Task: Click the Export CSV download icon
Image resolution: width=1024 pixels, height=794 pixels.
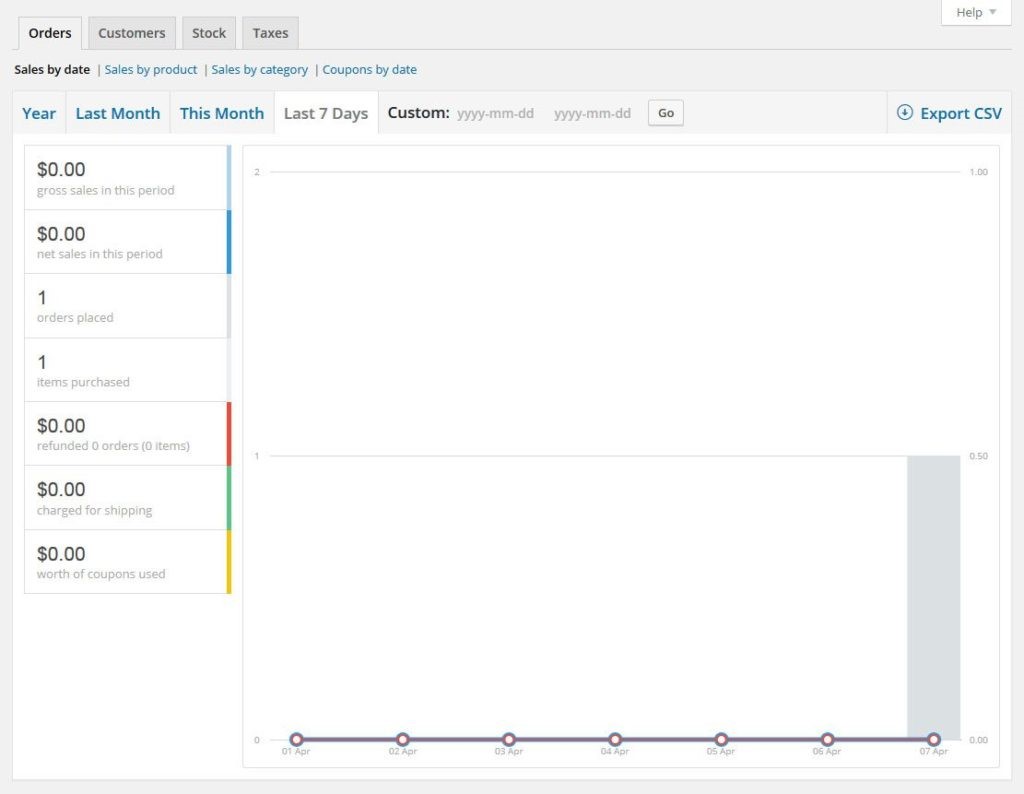Action: 905,113
